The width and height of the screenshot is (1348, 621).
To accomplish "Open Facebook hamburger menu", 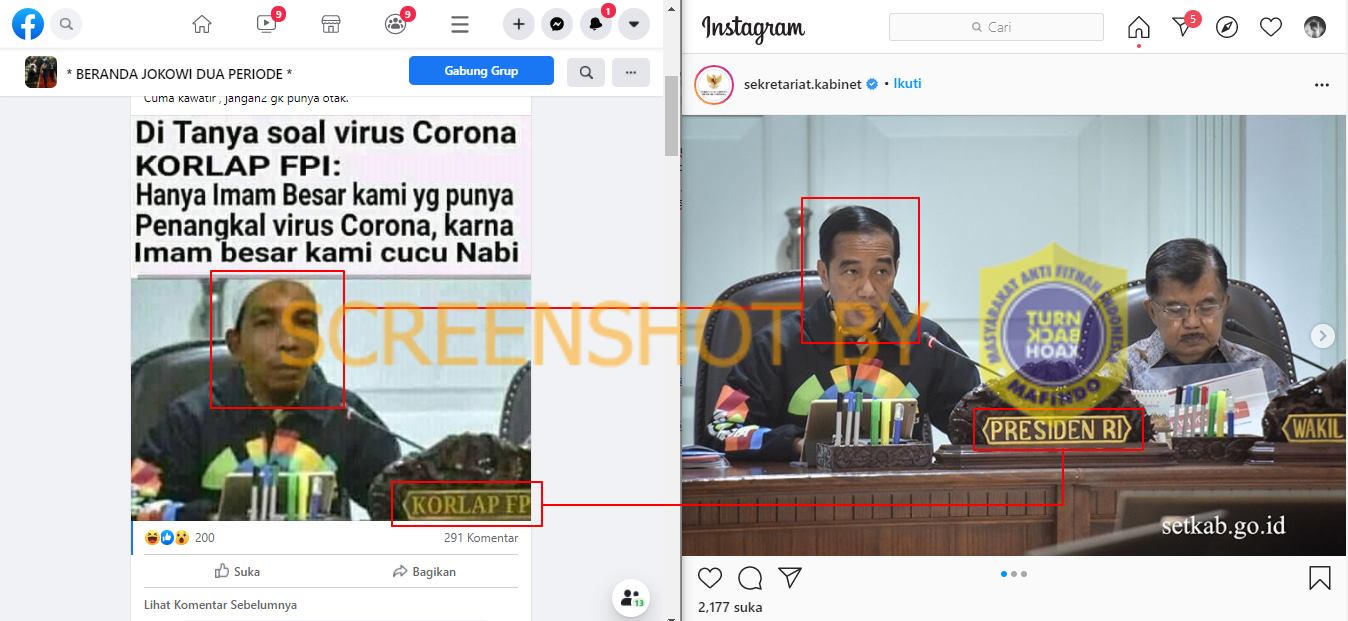I will point(460,24).
